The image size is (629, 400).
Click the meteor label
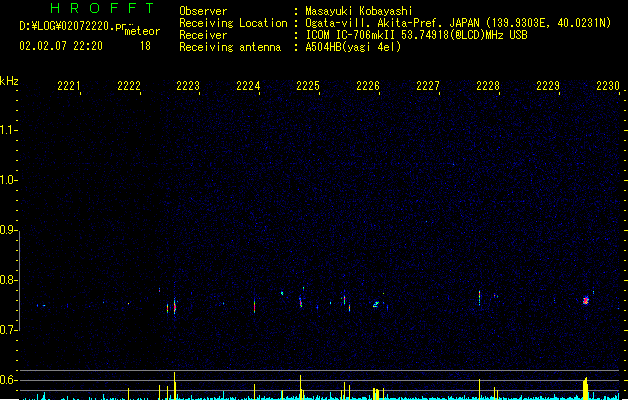[142, 31]
